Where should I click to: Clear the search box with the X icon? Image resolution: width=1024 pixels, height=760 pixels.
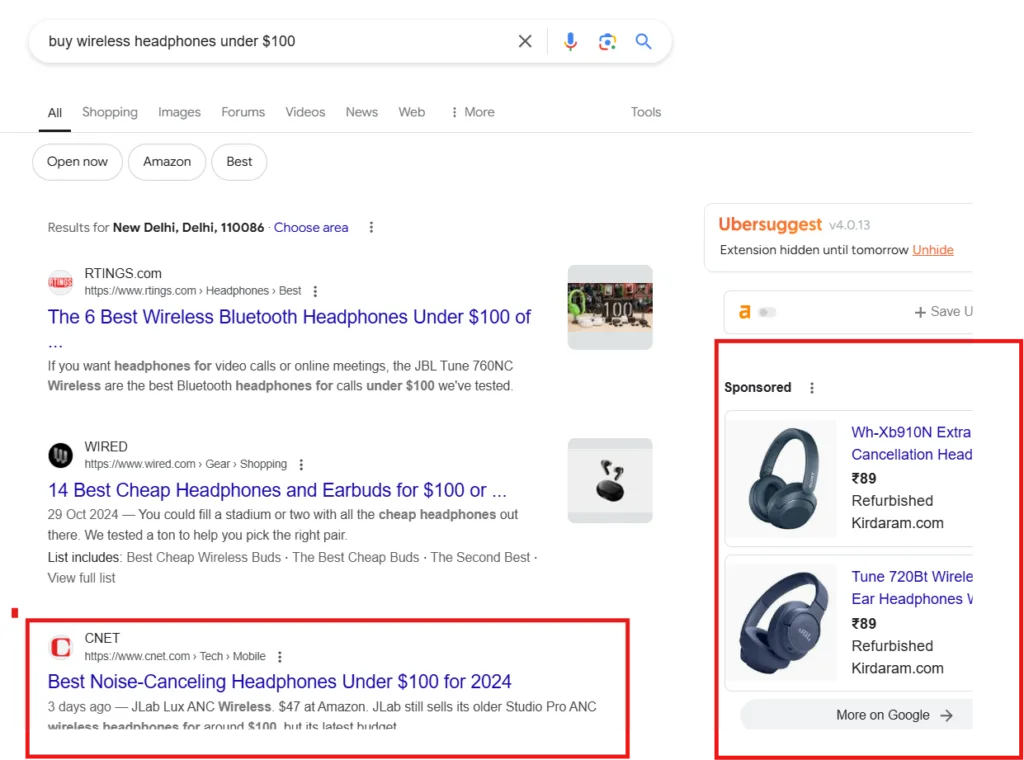point(525,41)
